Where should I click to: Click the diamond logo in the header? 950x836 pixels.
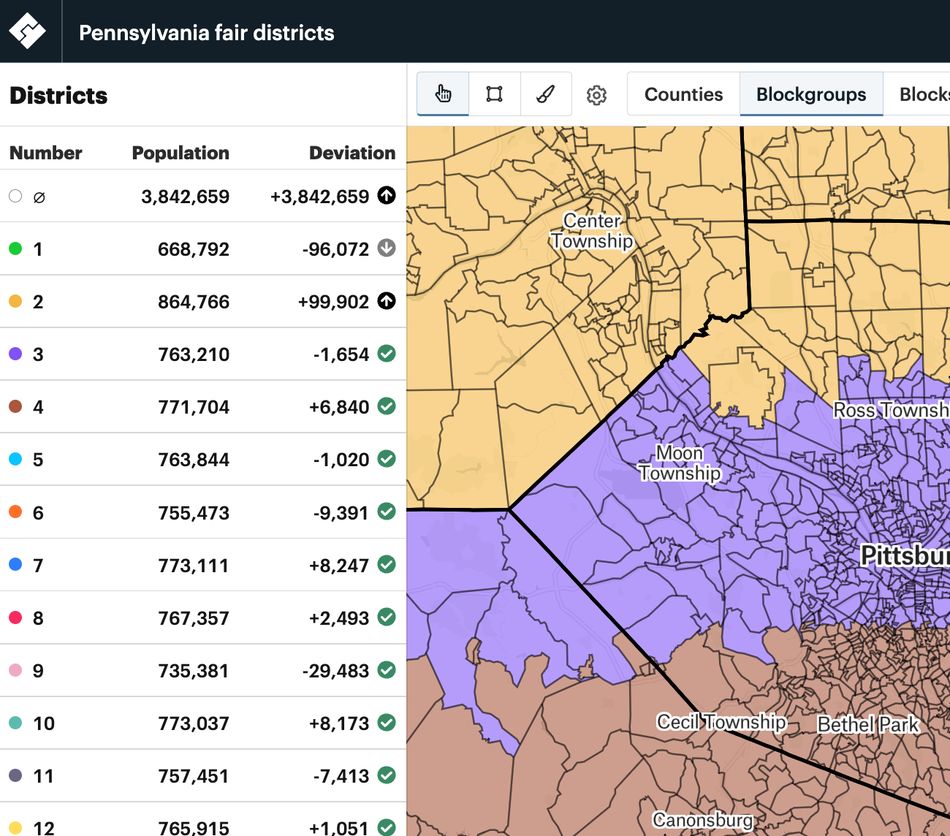click(30, 31)
